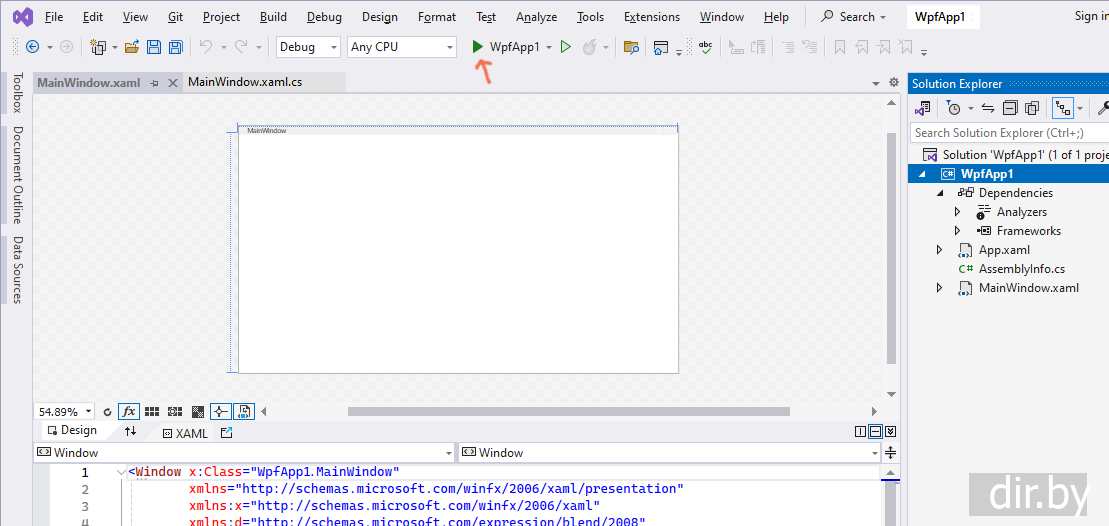
Task: Toggle the show snap grid button
Action: pos(152,411)
